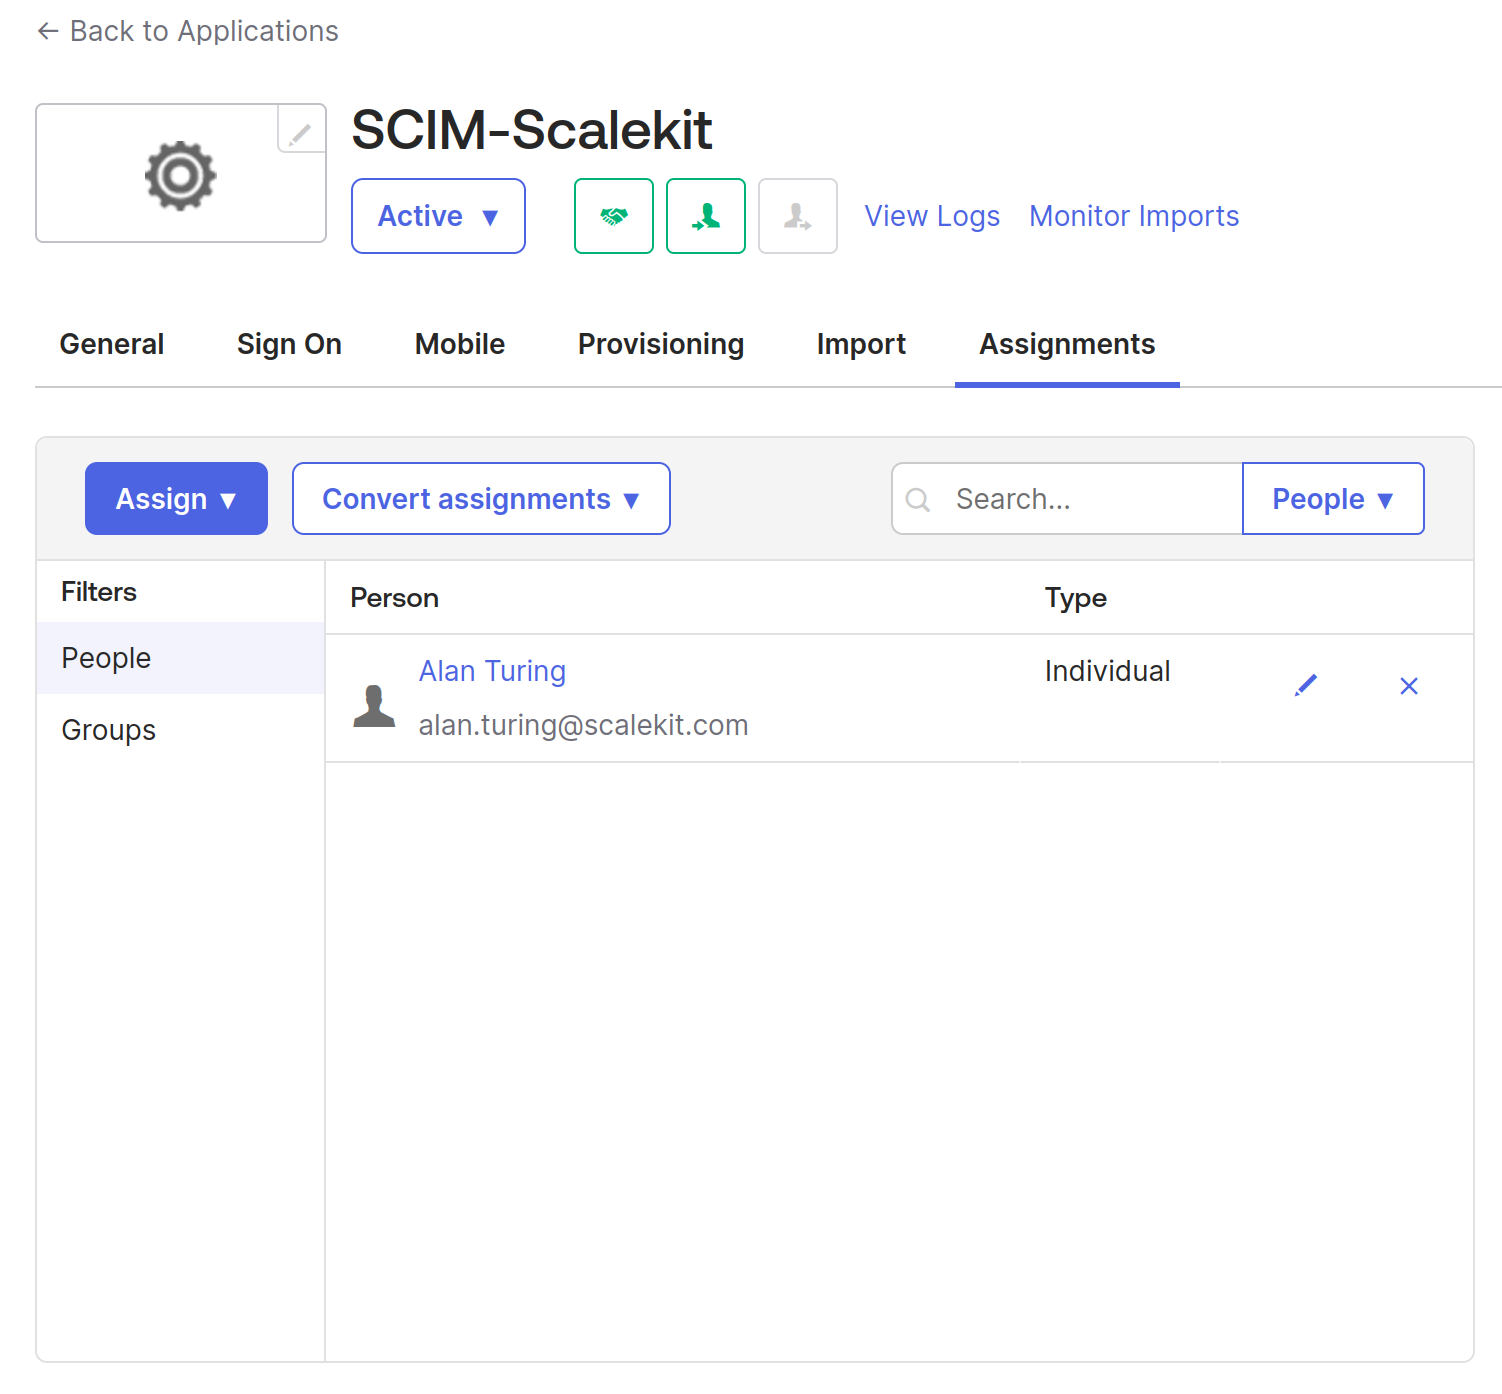Image resolution: width=1502 pixels, height=1394 pixels.
Task: Click the Type column header
Action: pos(1075,598)
